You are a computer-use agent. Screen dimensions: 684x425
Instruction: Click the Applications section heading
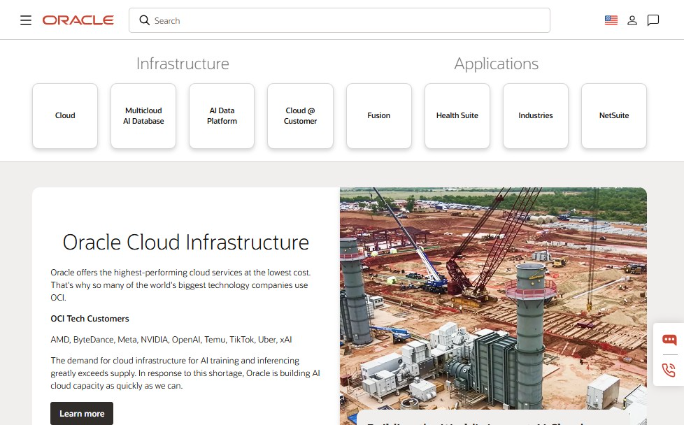[x=496, y=64]
